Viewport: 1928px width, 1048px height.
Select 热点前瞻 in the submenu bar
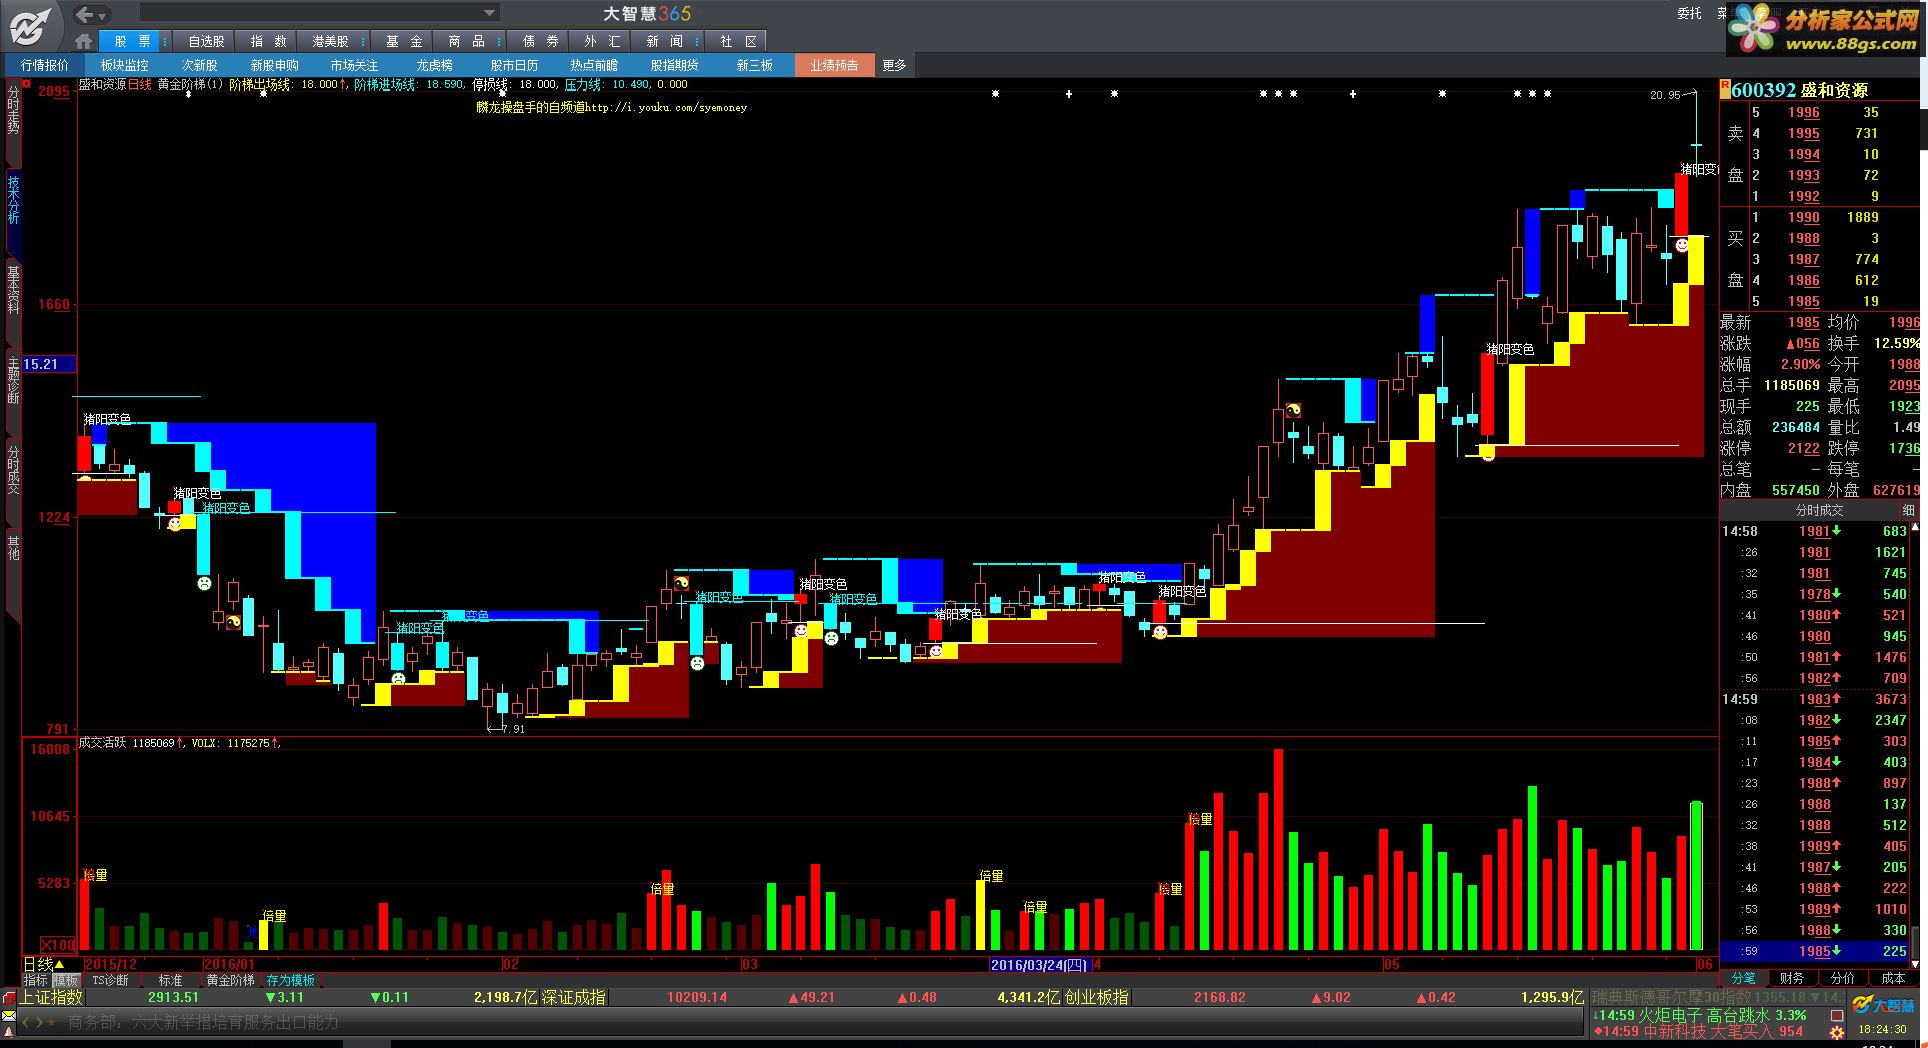click(594, 65)
